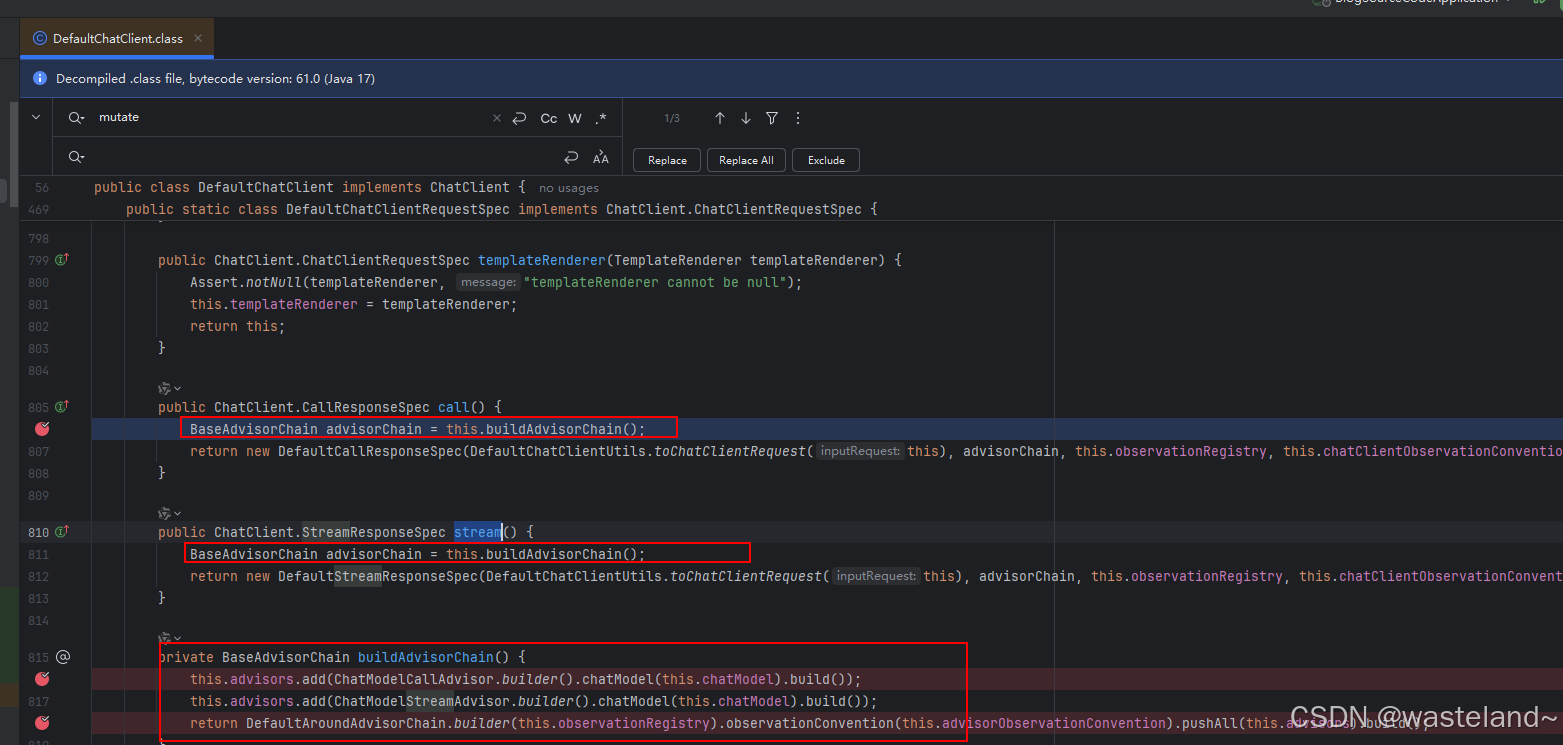Click the implements gutter icon at line 805

tap(62, 407)
